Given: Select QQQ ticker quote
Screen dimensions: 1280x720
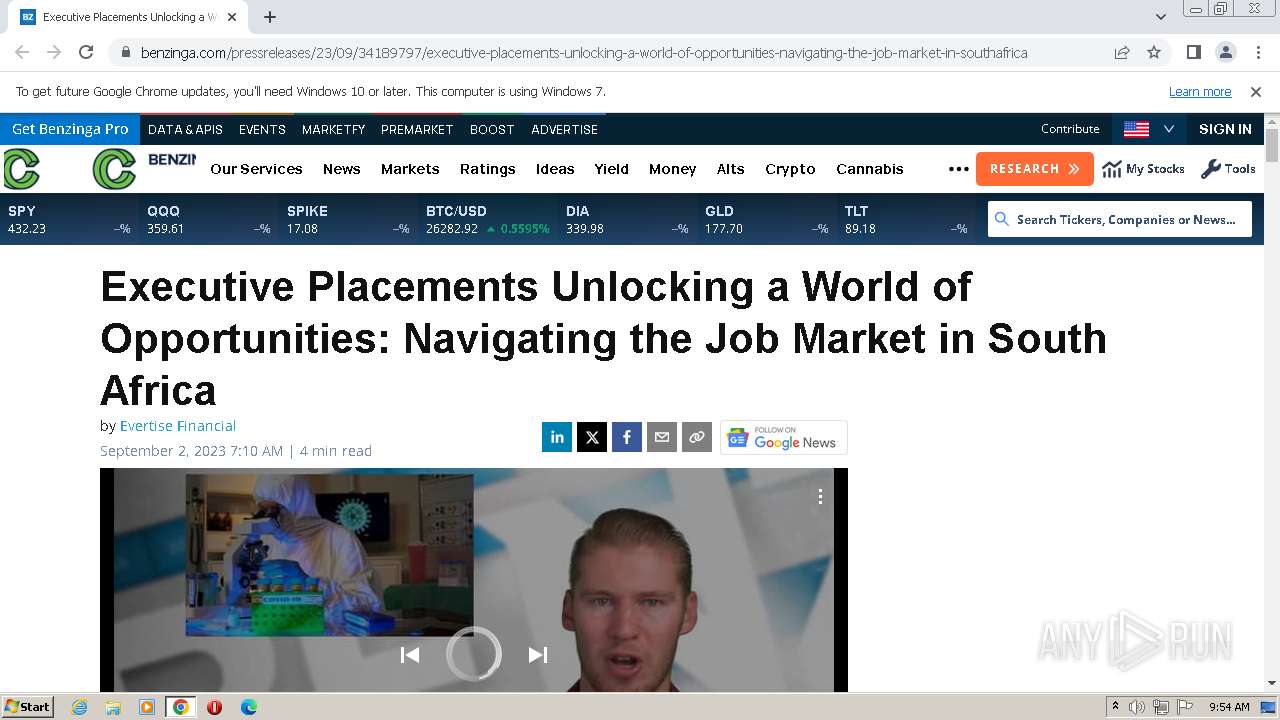Looking at the screenshot, I should [209, 219].
